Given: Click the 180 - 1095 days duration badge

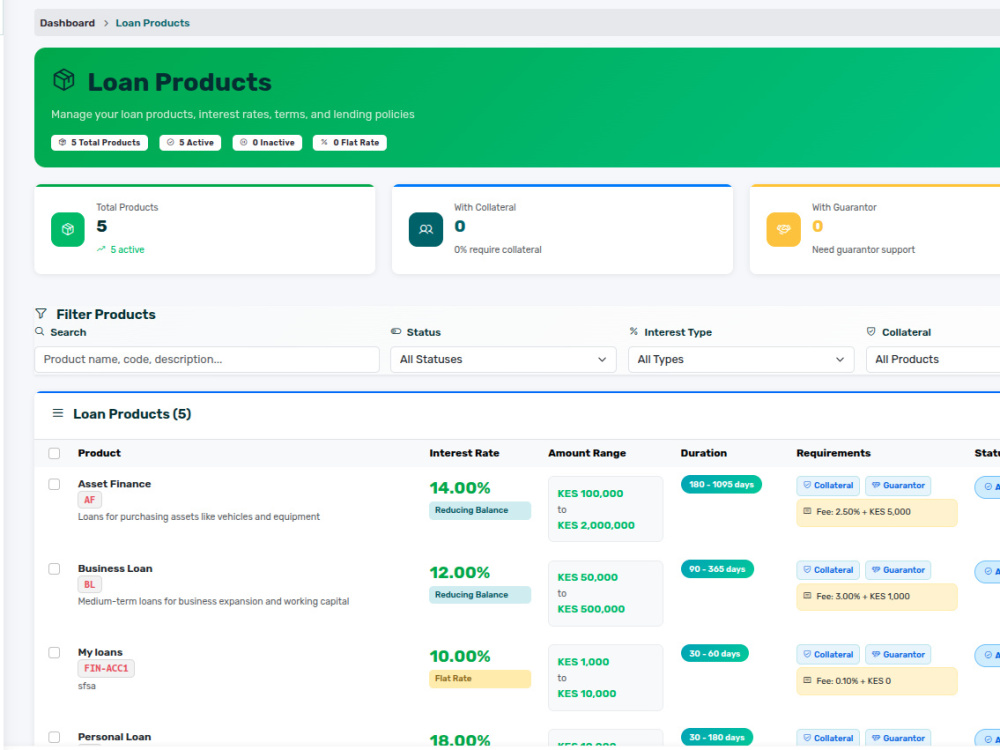Looking at the screenshot, I should point(721,485).
